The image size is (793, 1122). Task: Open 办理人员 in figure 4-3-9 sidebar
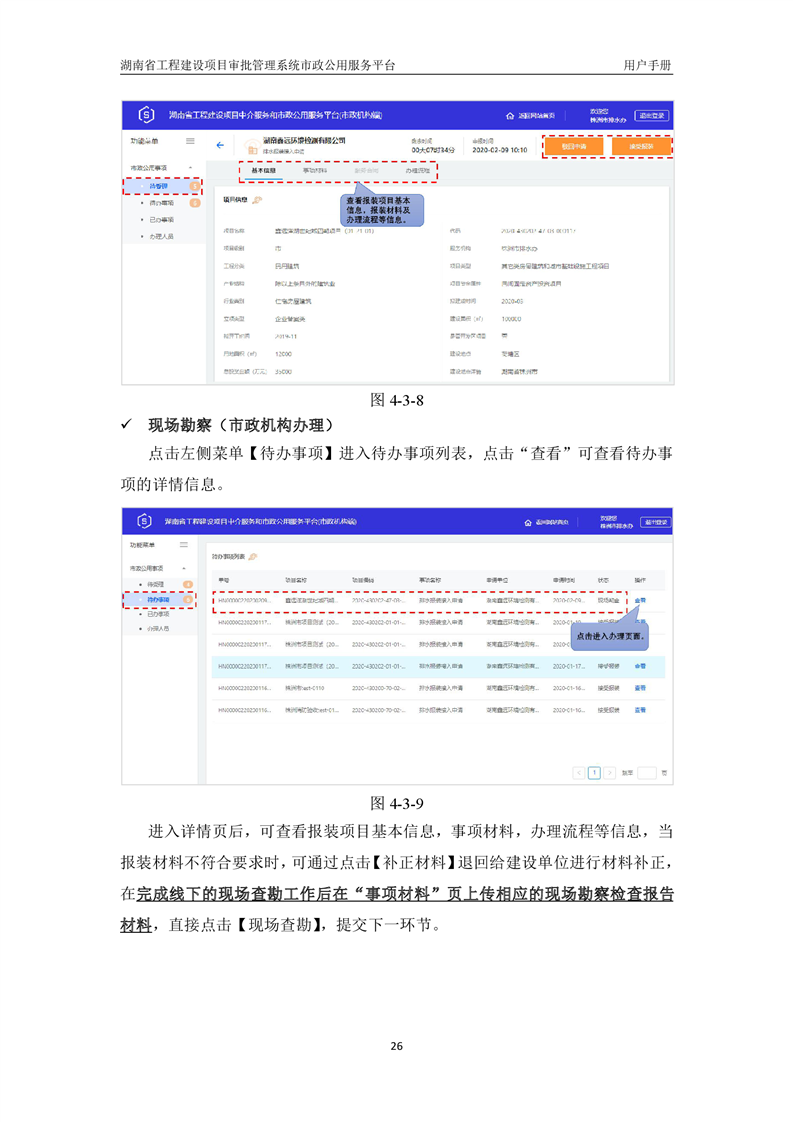coord(158,629)
